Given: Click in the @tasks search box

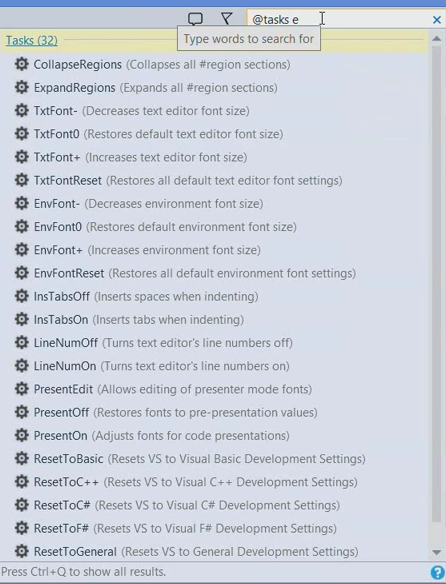Looking at the screenshot, I should point(337,19).
